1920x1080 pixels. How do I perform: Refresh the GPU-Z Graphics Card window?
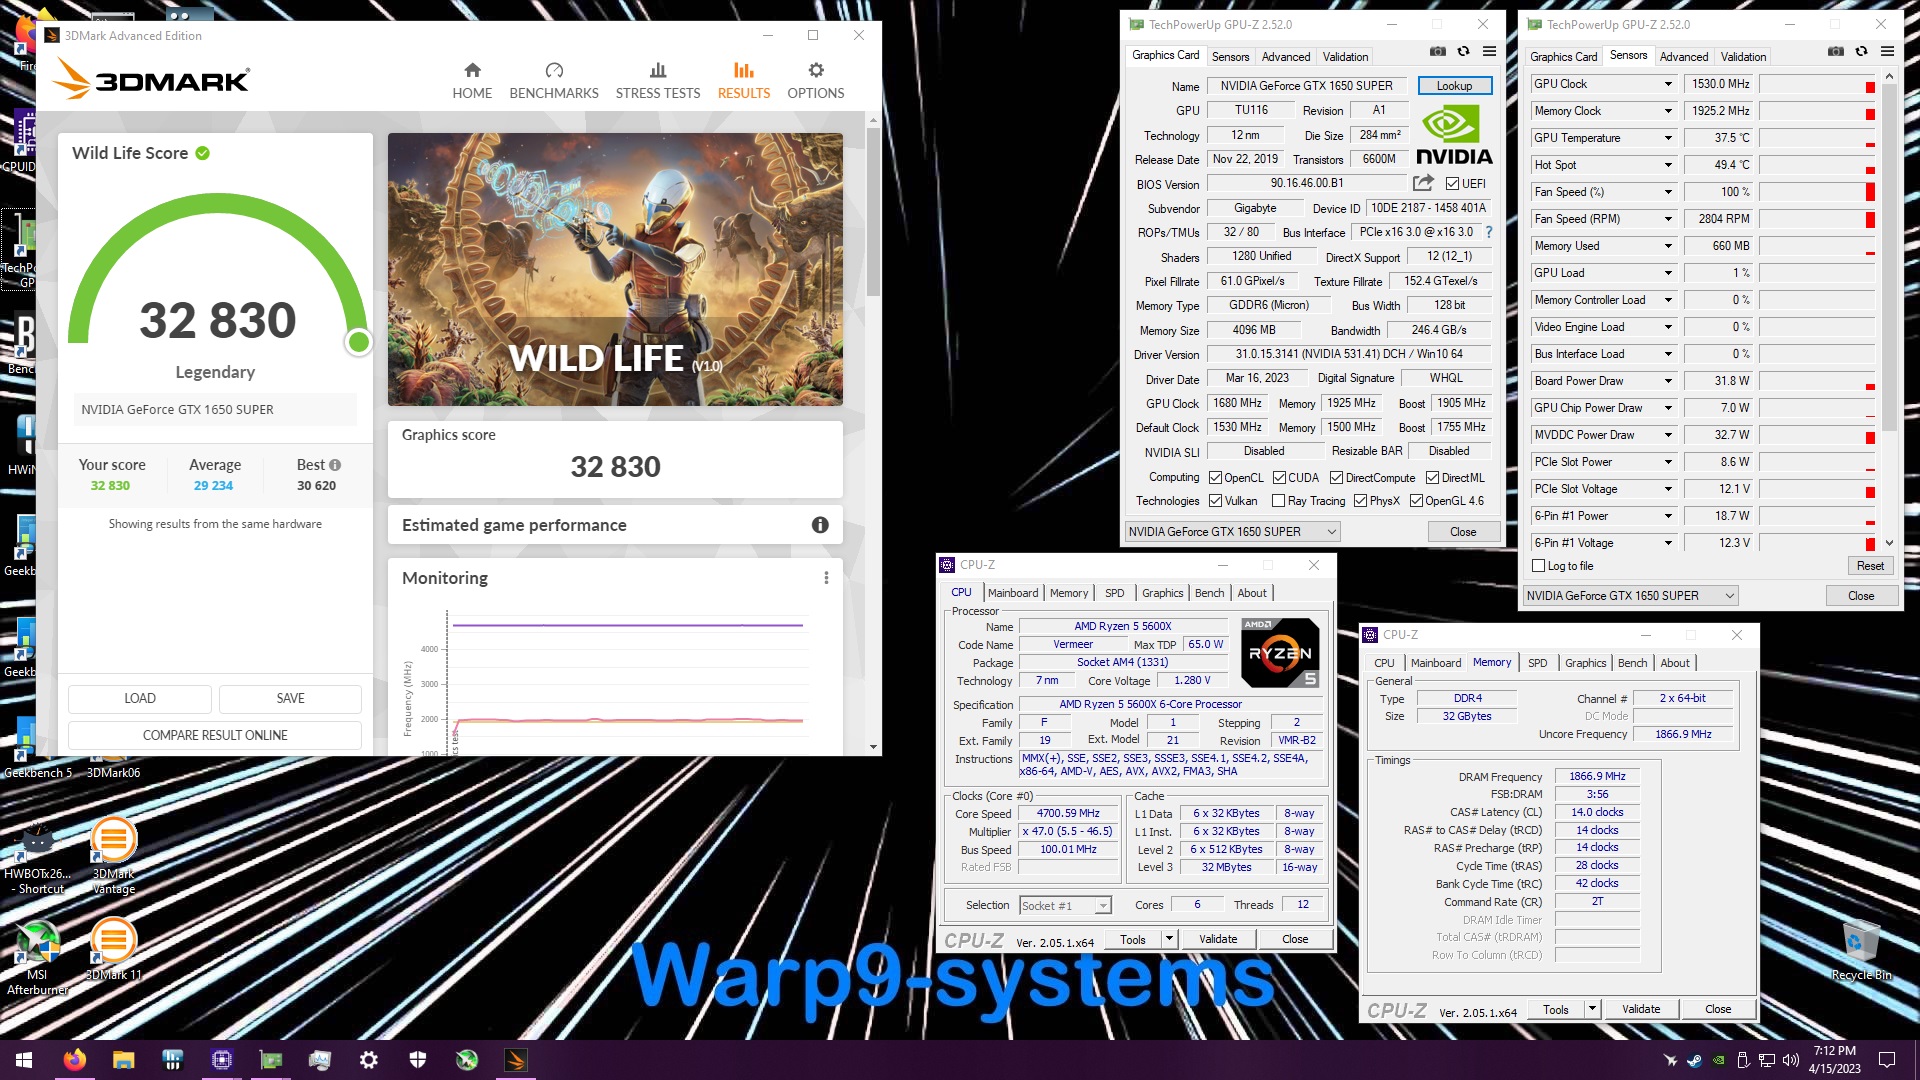pos(1463,52)
